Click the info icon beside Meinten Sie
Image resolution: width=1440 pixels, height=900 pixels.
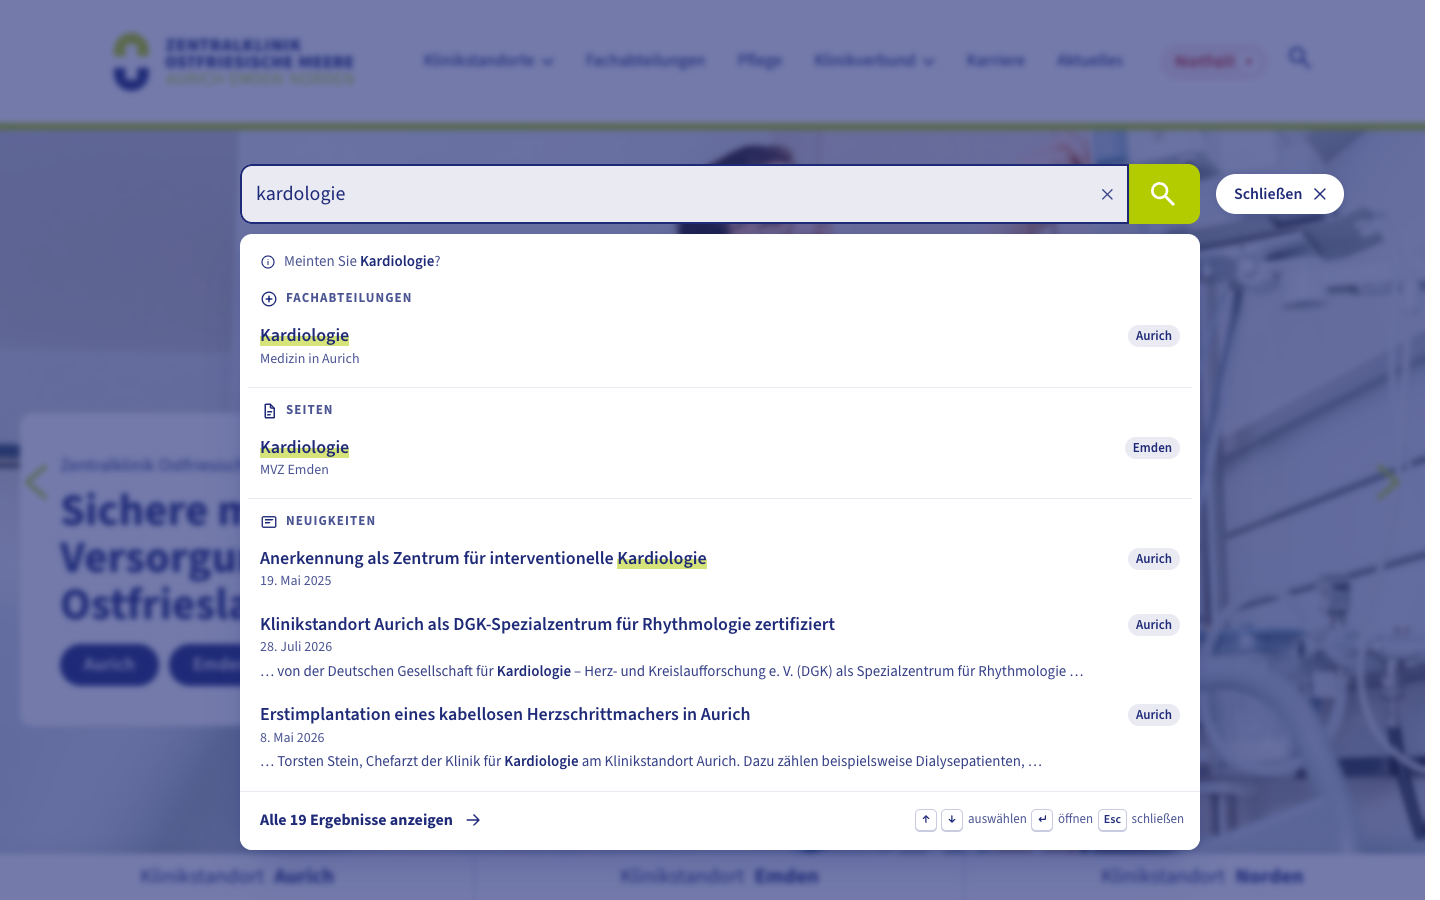click(x=268, y=262)
